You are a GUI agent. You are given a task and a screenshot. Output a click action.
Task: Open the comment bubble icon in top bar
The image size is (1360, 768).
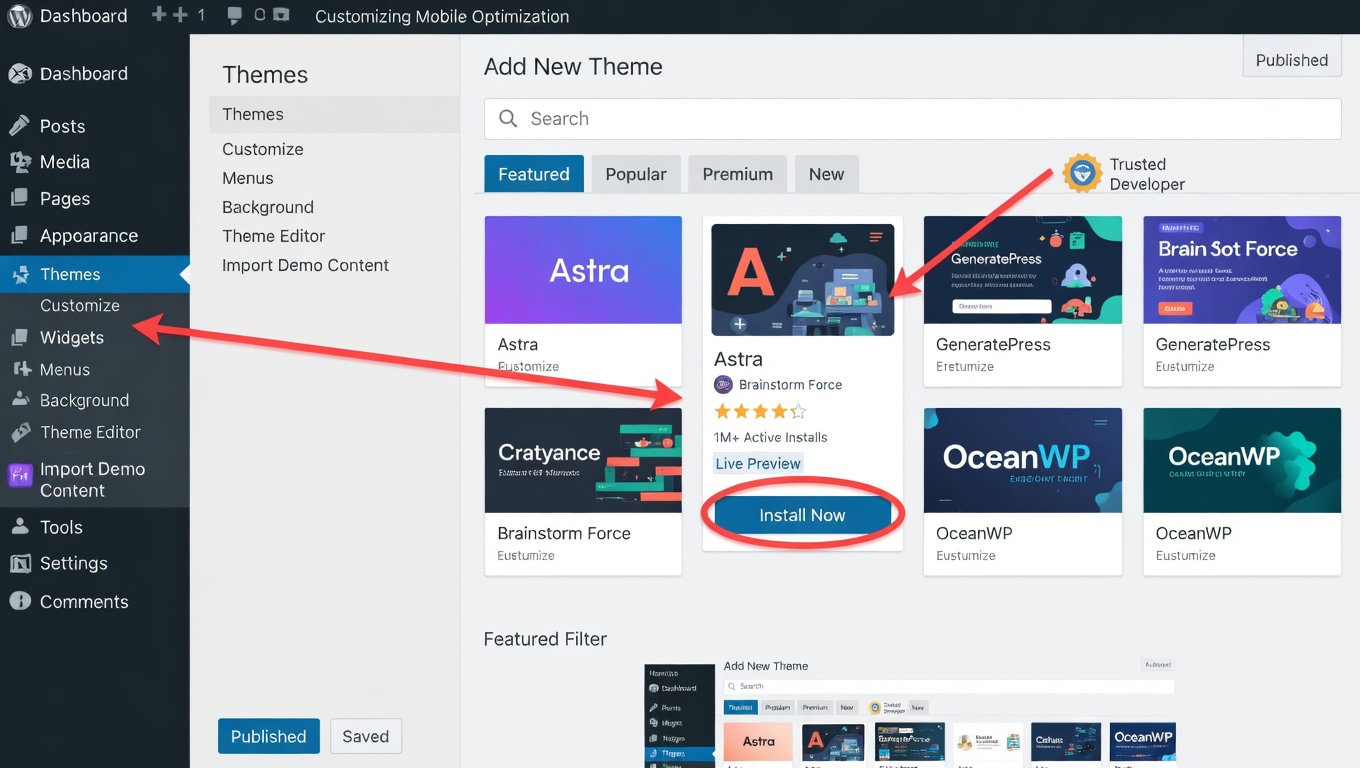[234, 16]
